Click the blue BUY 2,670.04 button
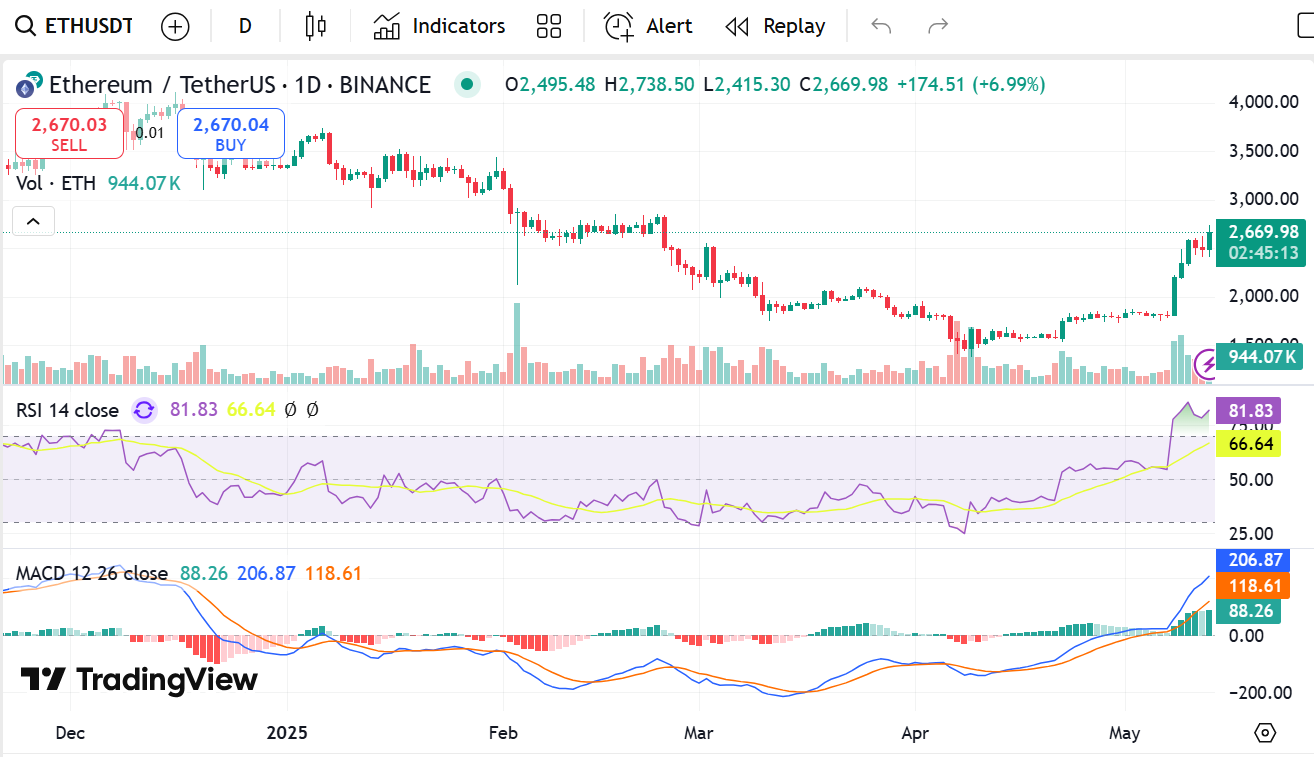Viewport: 1314px width, 757px height. point(231,134)
